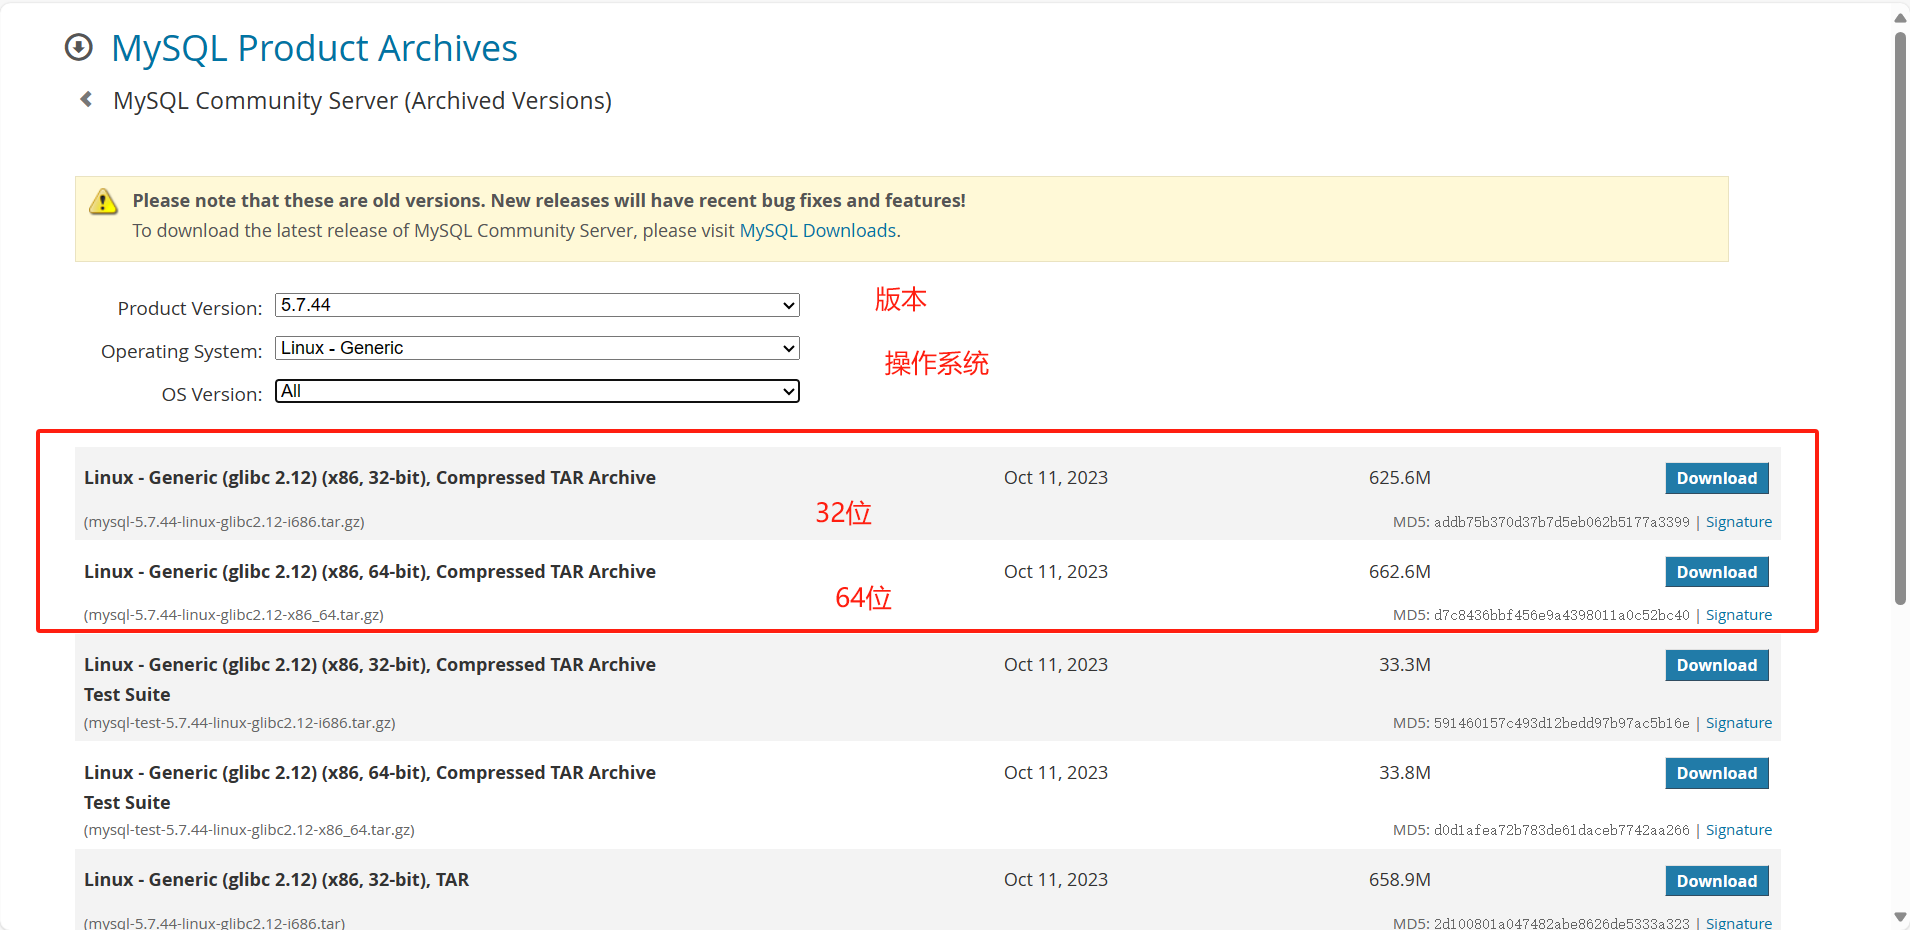The image size is (1910, 930).
Task: Click the OS Version label
Action: (x=212, y=394)
